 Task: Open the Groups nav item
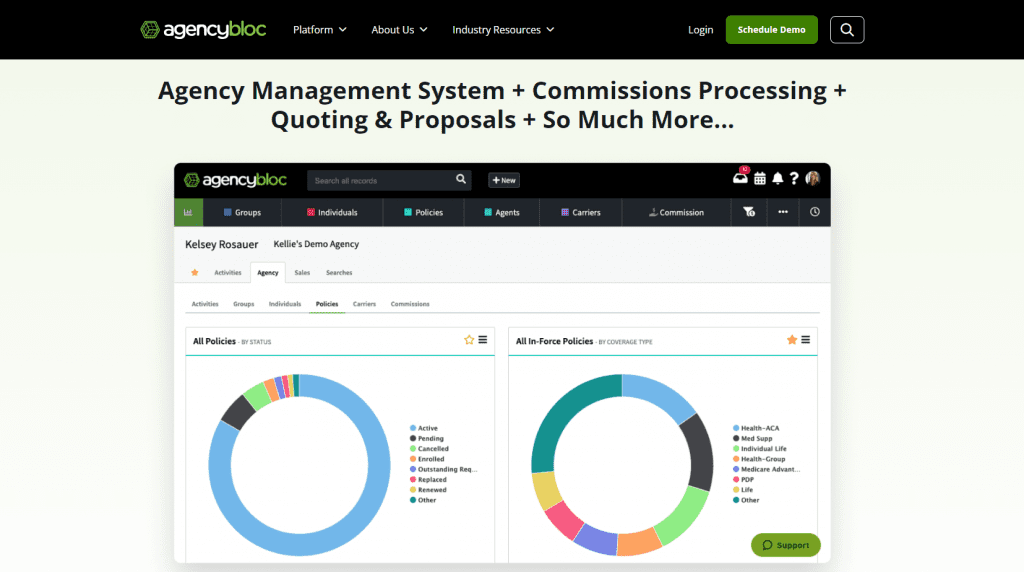coord(242,212)
